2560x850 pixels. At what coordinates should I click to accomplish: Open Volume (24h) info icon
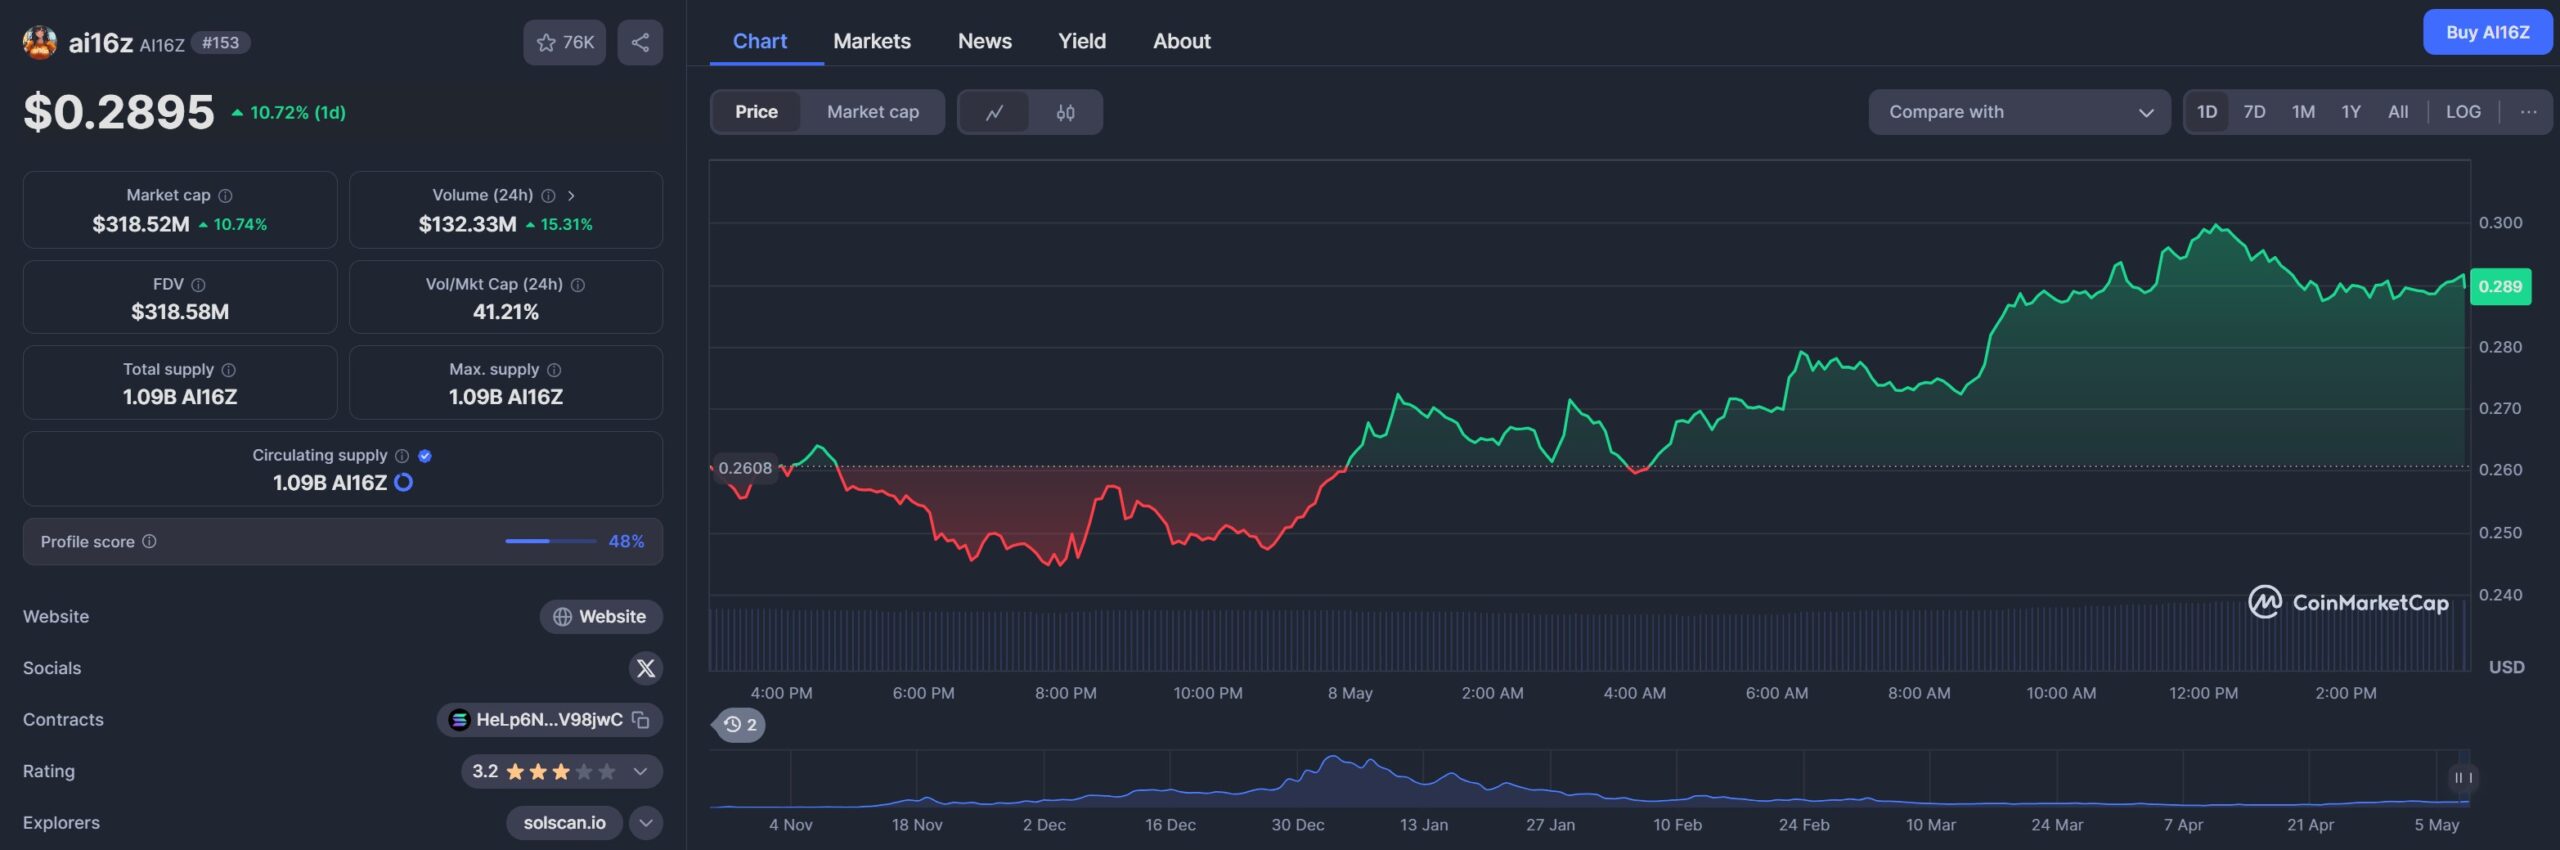point(548,196)
